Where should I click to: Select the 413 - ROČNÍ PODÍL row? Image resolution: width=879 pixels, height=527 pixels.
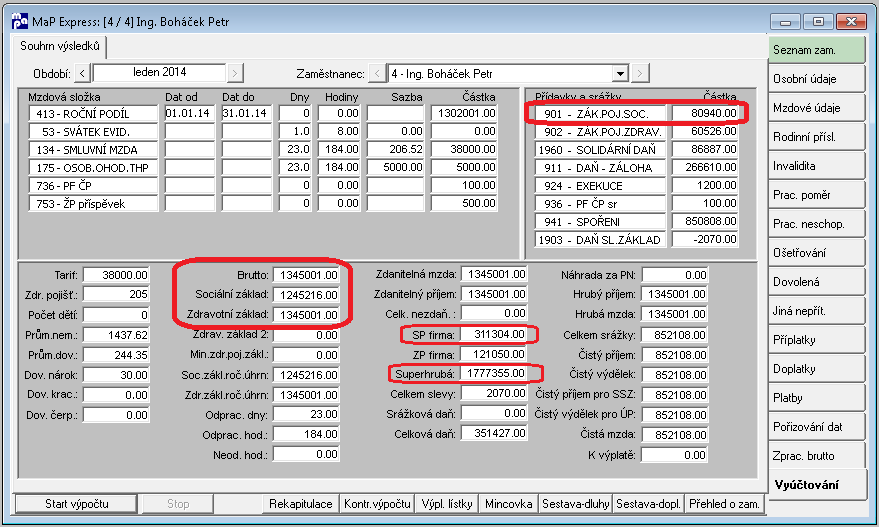[x=262, y=113]
